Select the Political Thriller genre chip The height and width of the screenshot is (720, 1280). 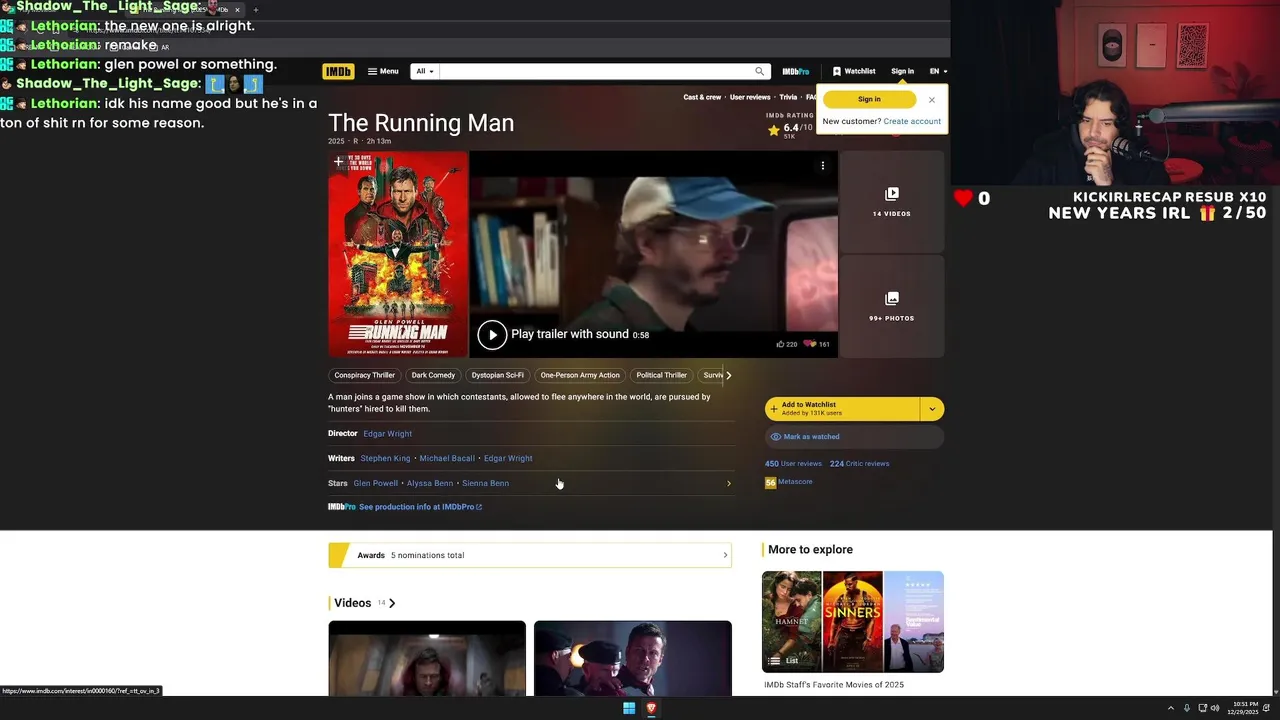click(661, 375)
